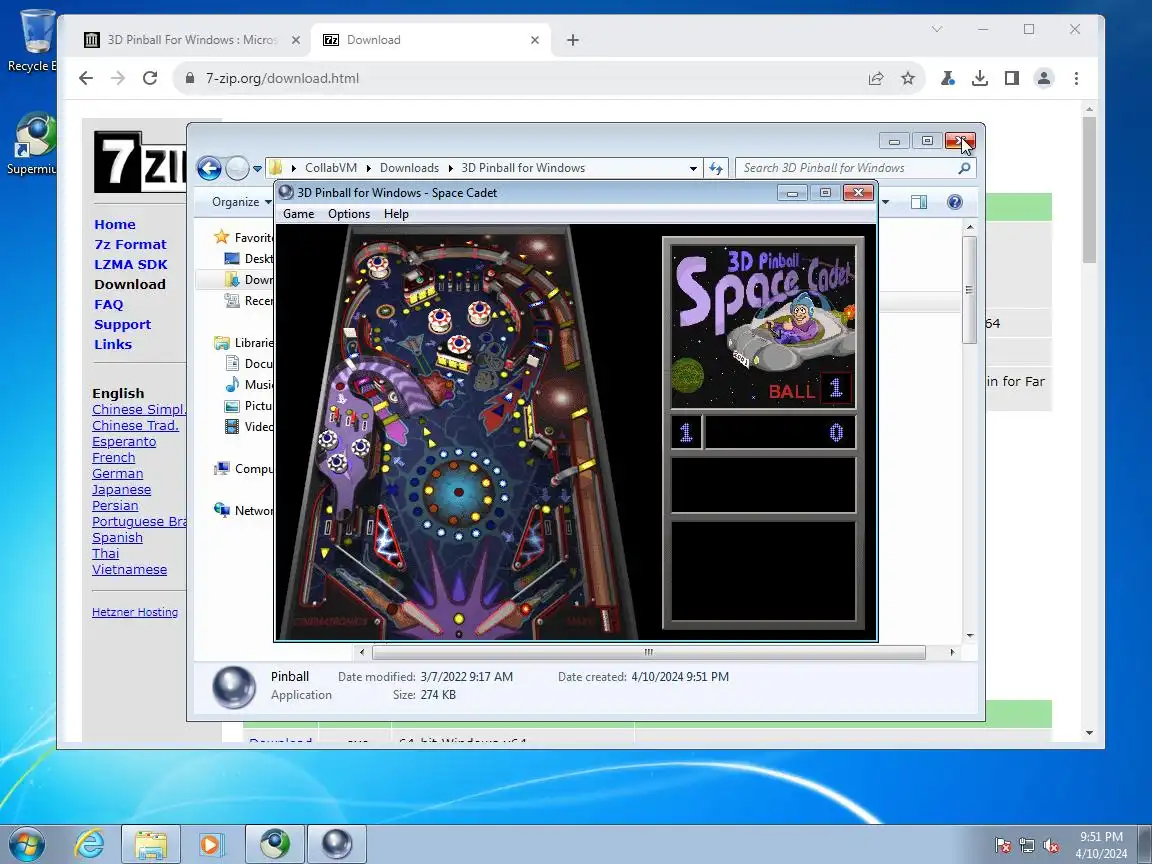Open Chrome three-dot menu
This screenshot has height=864, width=1152.
[1076, 78]
